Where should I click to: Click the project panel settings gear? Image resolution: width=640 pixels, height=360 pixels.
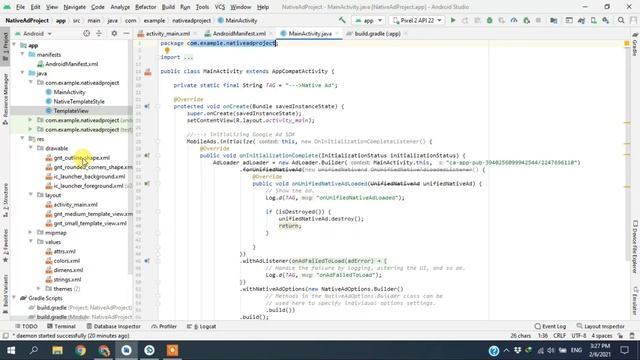(114, 33)
